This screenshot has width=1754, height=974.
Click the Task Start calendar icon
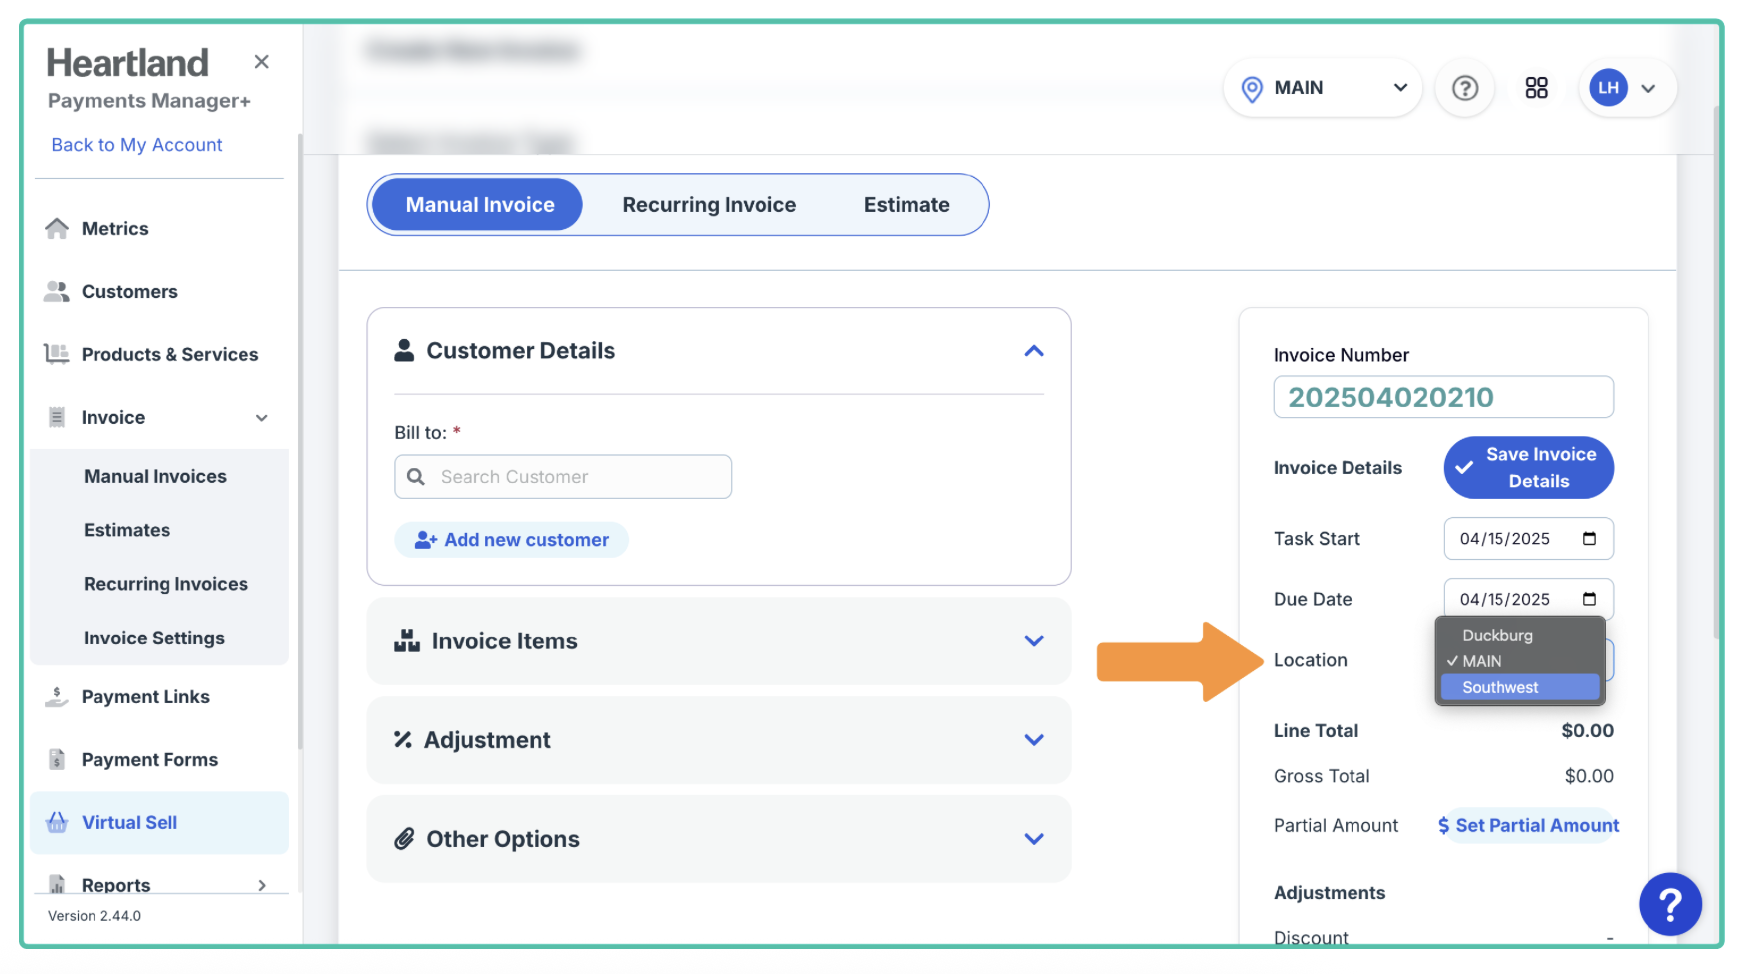point(1589,539)
